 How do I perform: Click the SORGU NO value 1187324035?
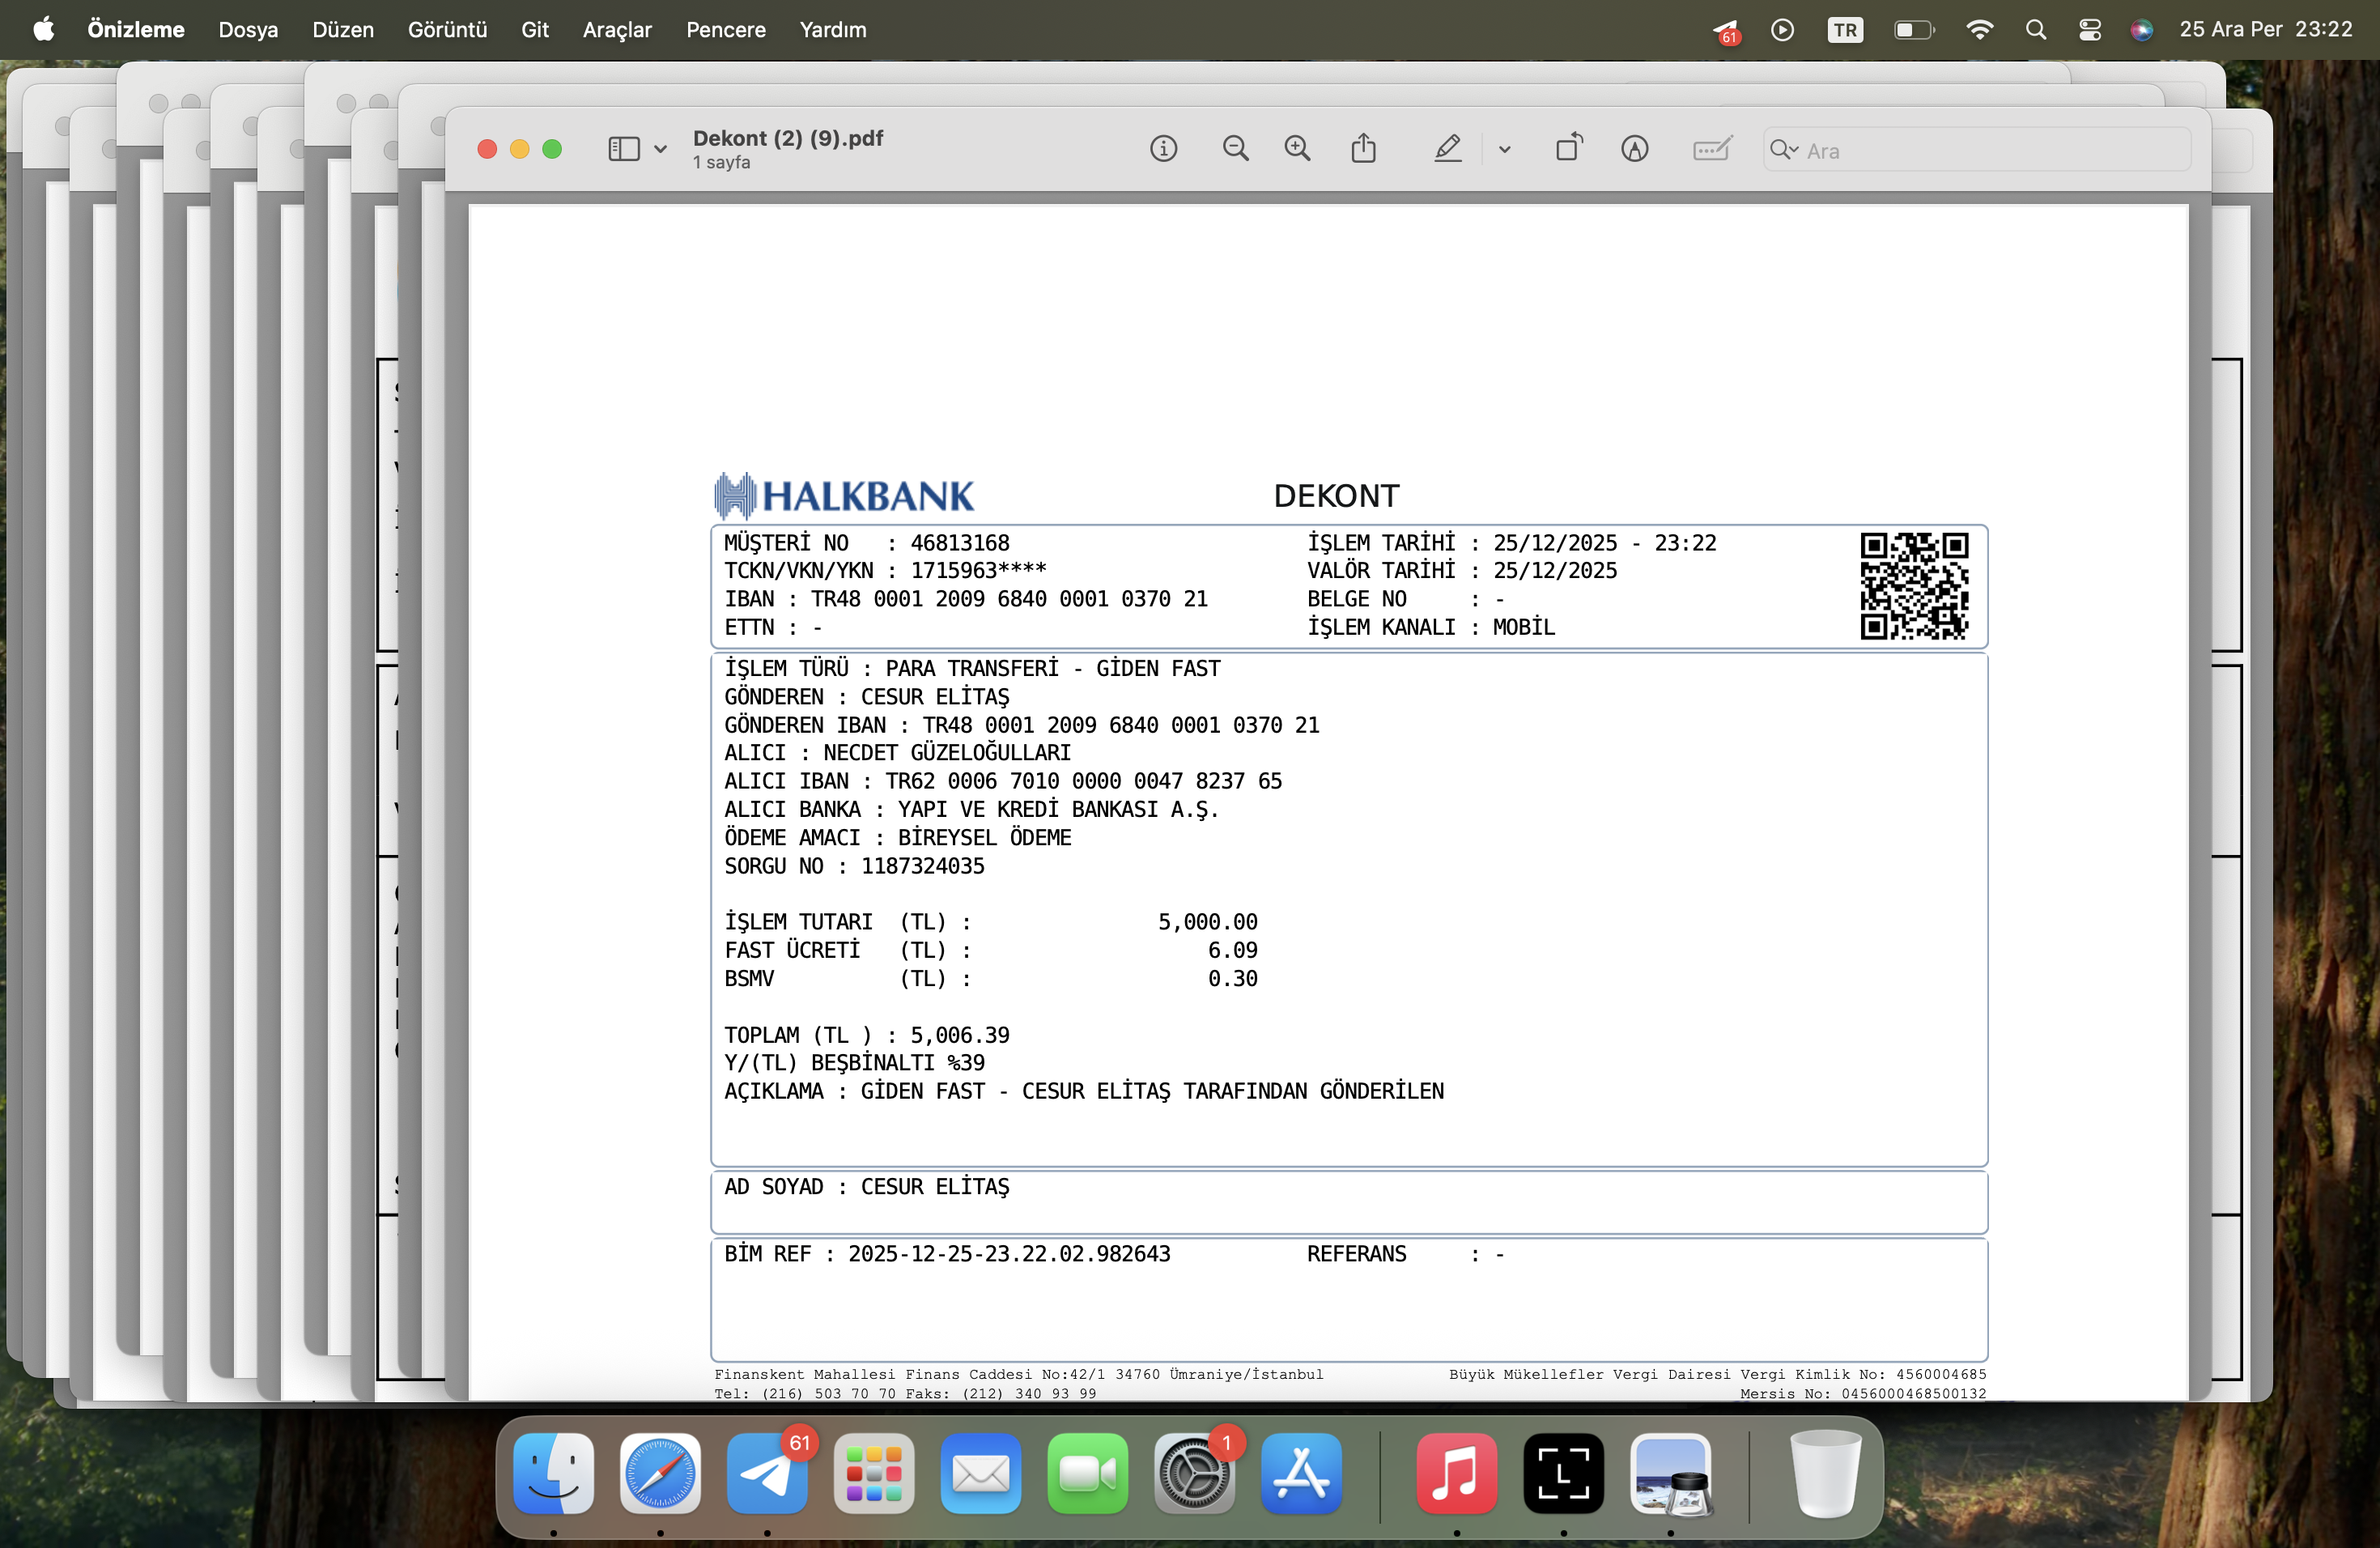point(923,866)
